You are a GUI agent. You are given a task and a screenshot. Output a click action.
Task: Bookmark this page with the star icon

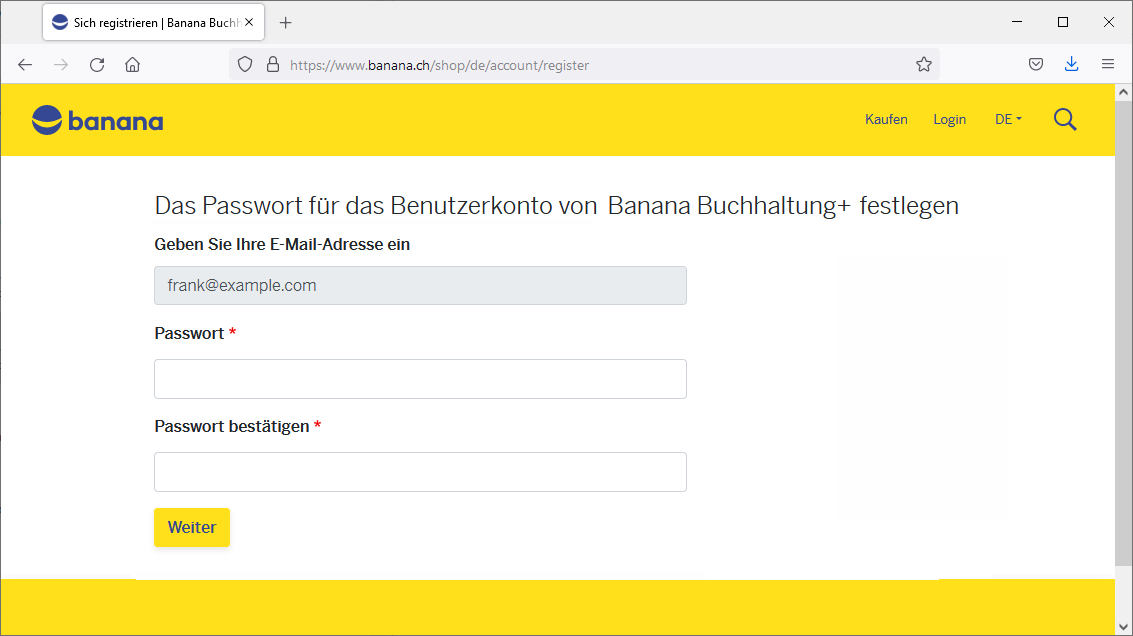[x=923, y=63]
